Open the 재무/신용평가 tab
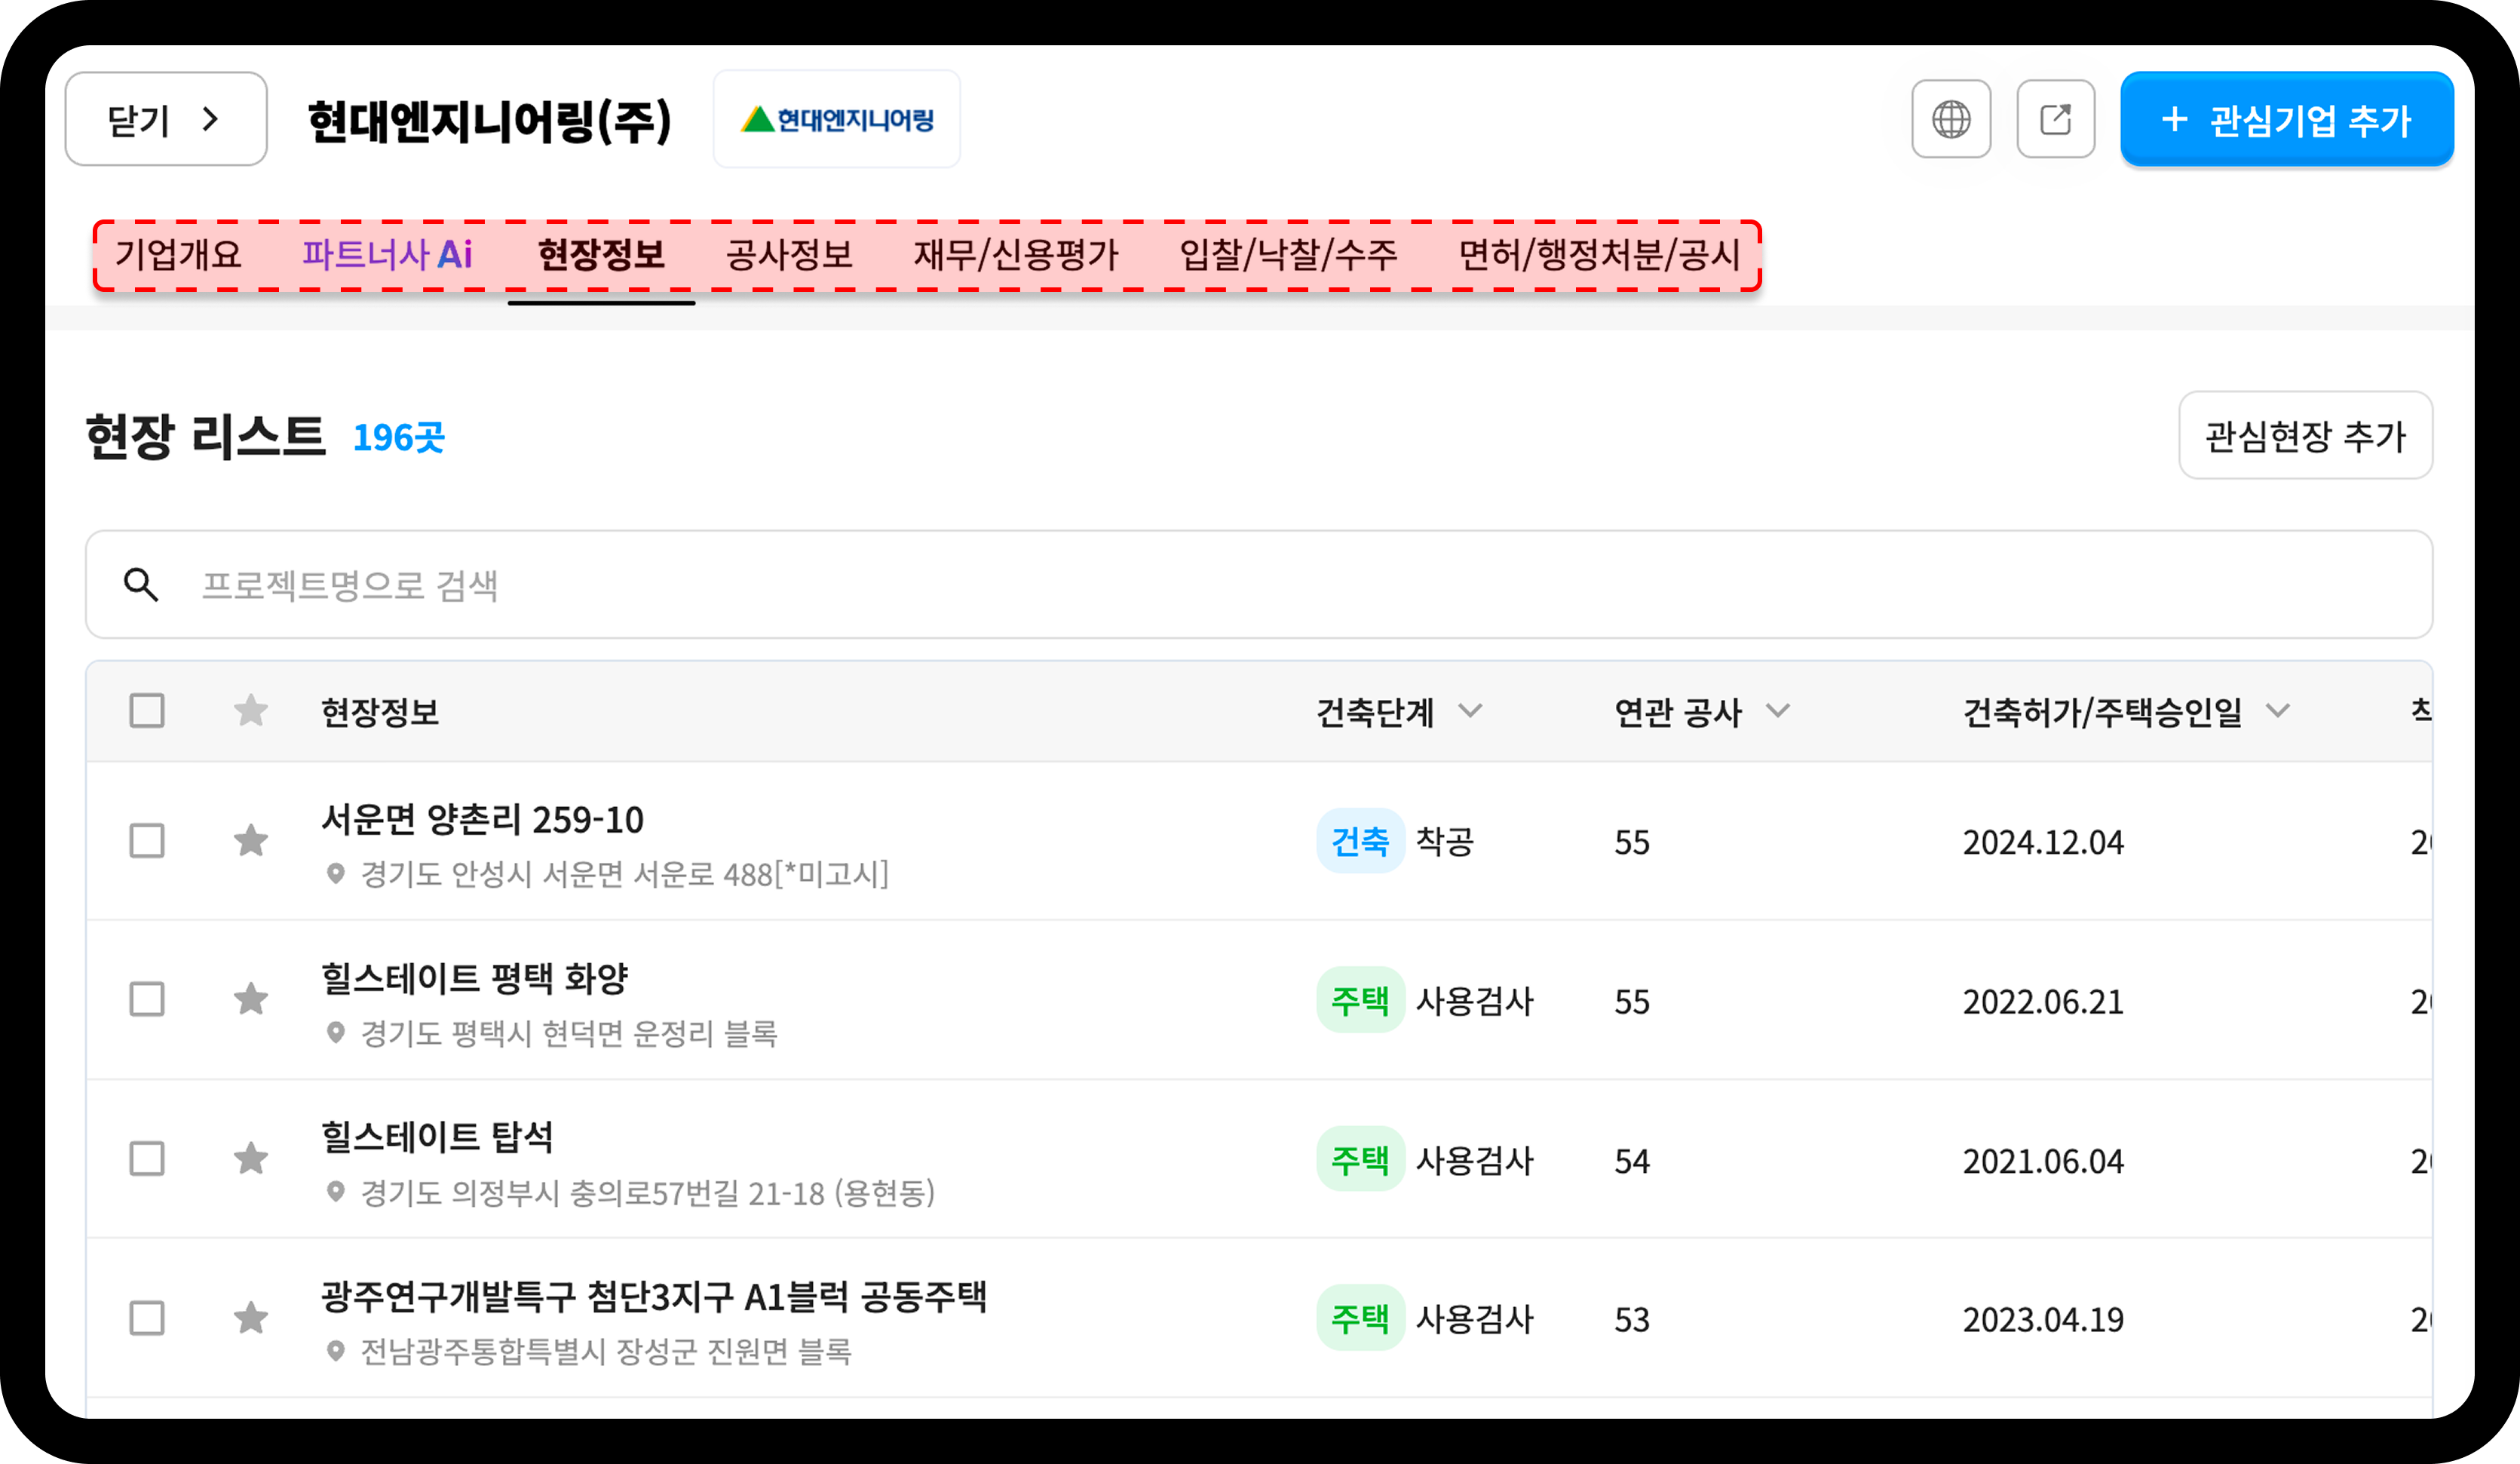The width and height of the screenshot is (2520, 1464). point(1016,255)
